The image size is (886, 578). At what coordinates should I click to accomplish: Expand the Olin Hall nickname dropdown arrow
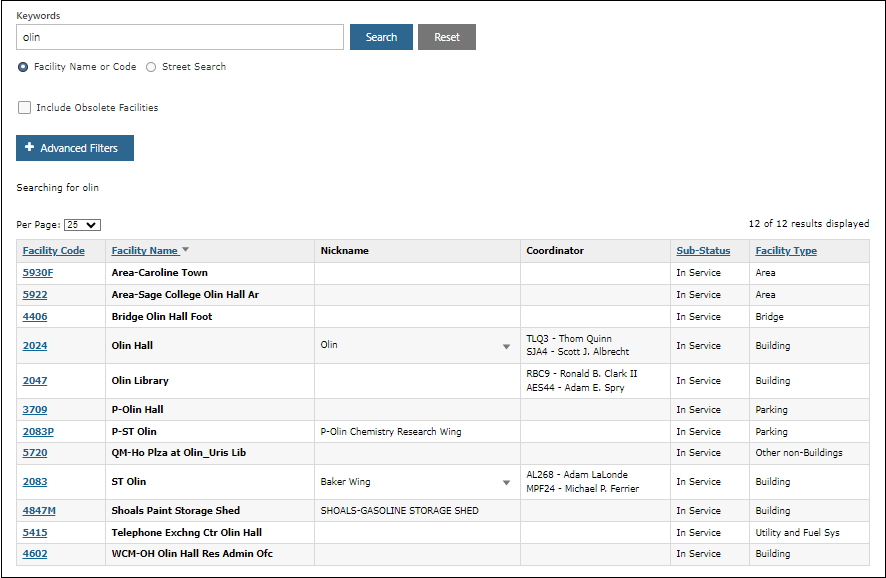(506, 346)
